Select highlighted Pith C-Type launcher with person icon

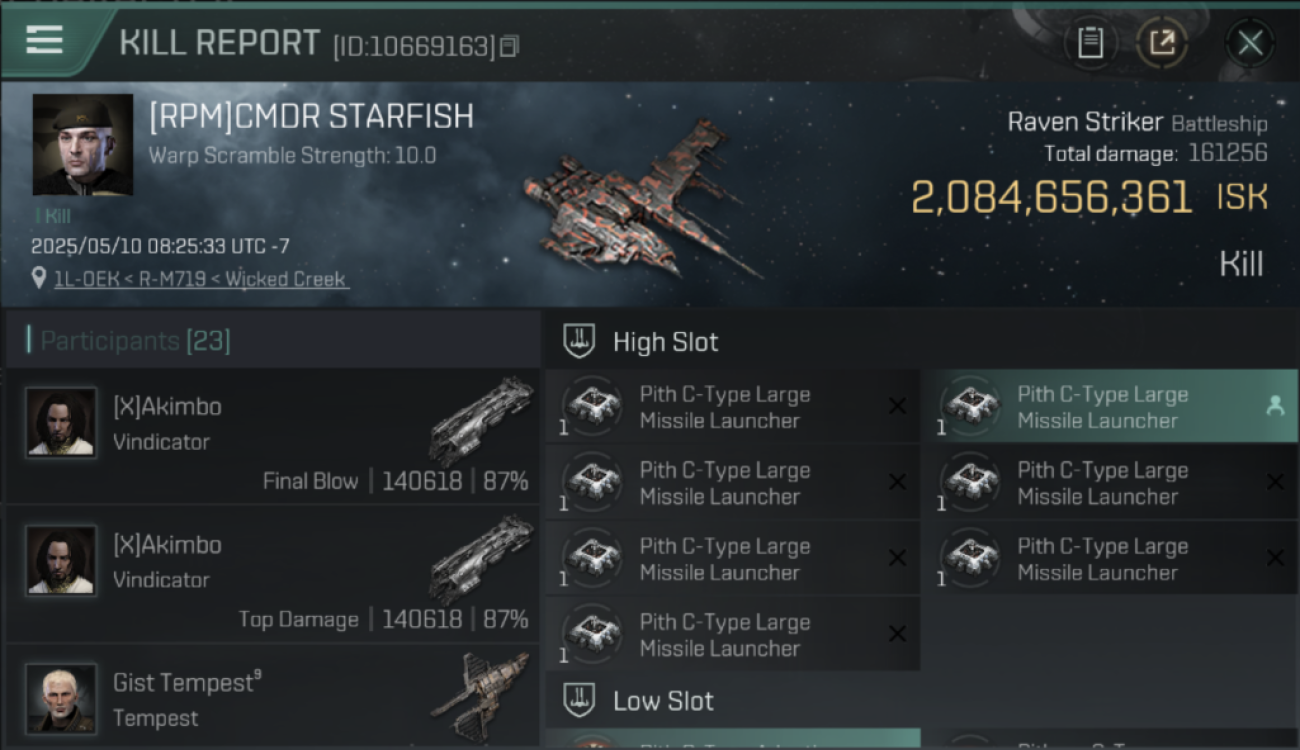click(1109, 406)
